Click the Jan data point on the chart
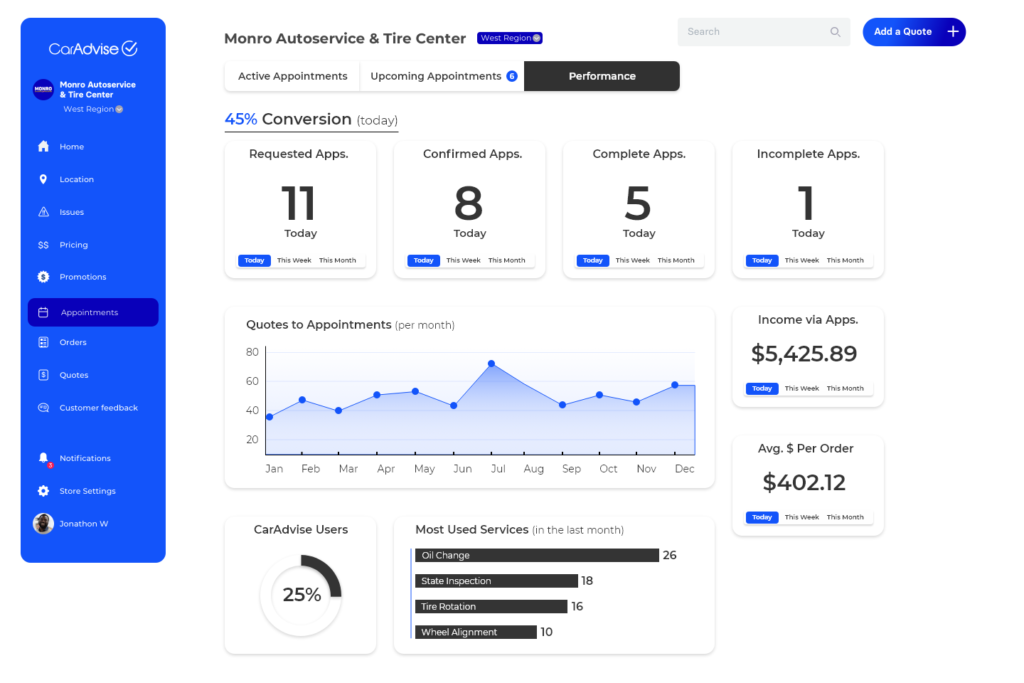 (x=270, y=417)
